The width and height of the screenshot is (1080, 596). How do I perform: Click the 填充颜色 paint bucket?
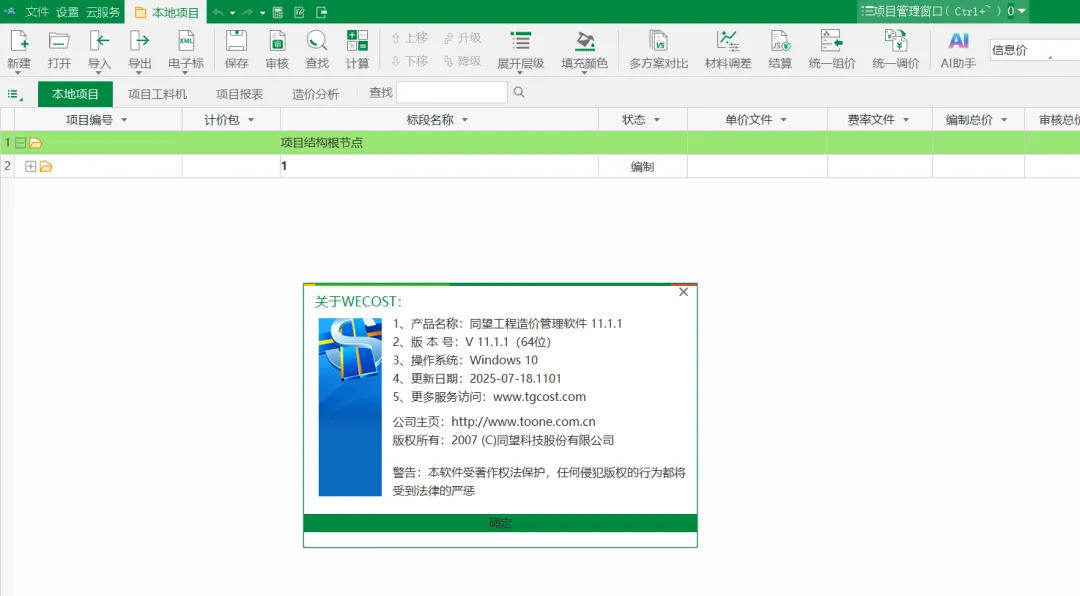click(x=585, y=41)
